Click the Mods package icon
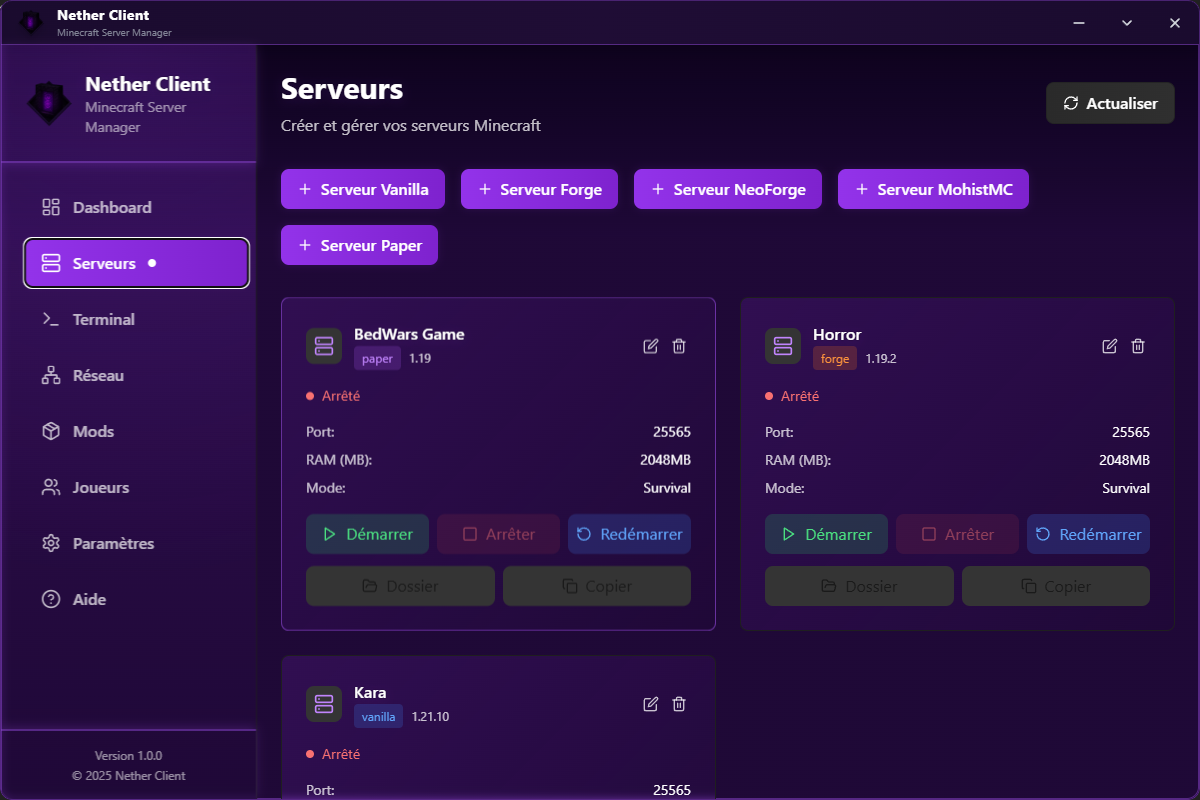Screen dimensions: 1200x800 (51, 431)
